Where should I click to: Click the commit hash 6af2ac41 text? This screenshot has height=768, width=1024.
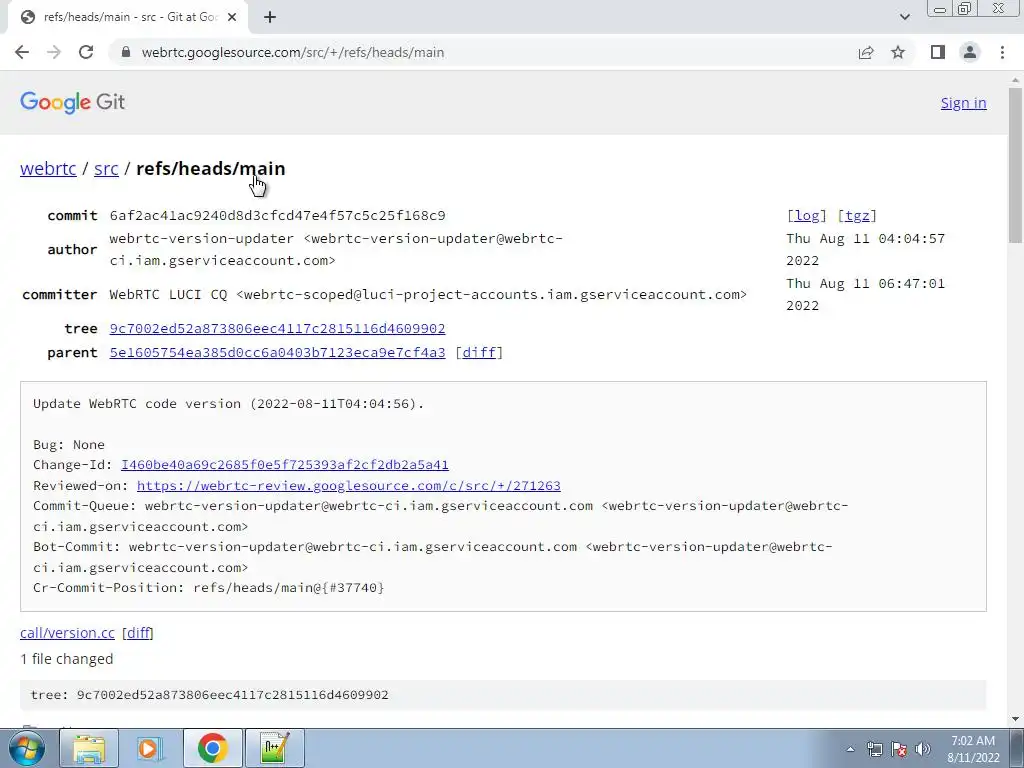277,216
